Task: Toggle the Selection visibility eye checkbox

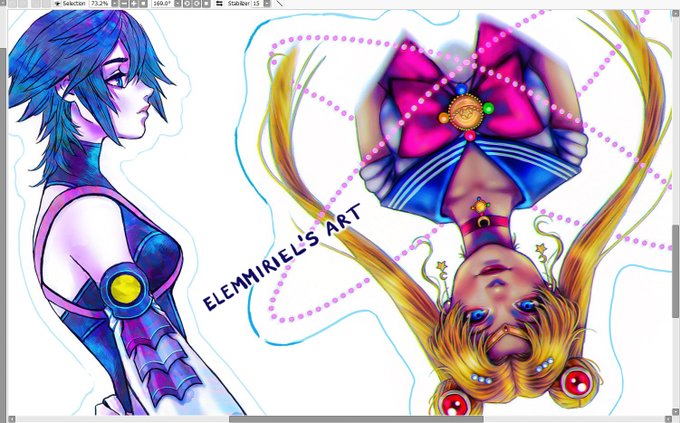Action: pyautogui.click(x=58, y=3)
